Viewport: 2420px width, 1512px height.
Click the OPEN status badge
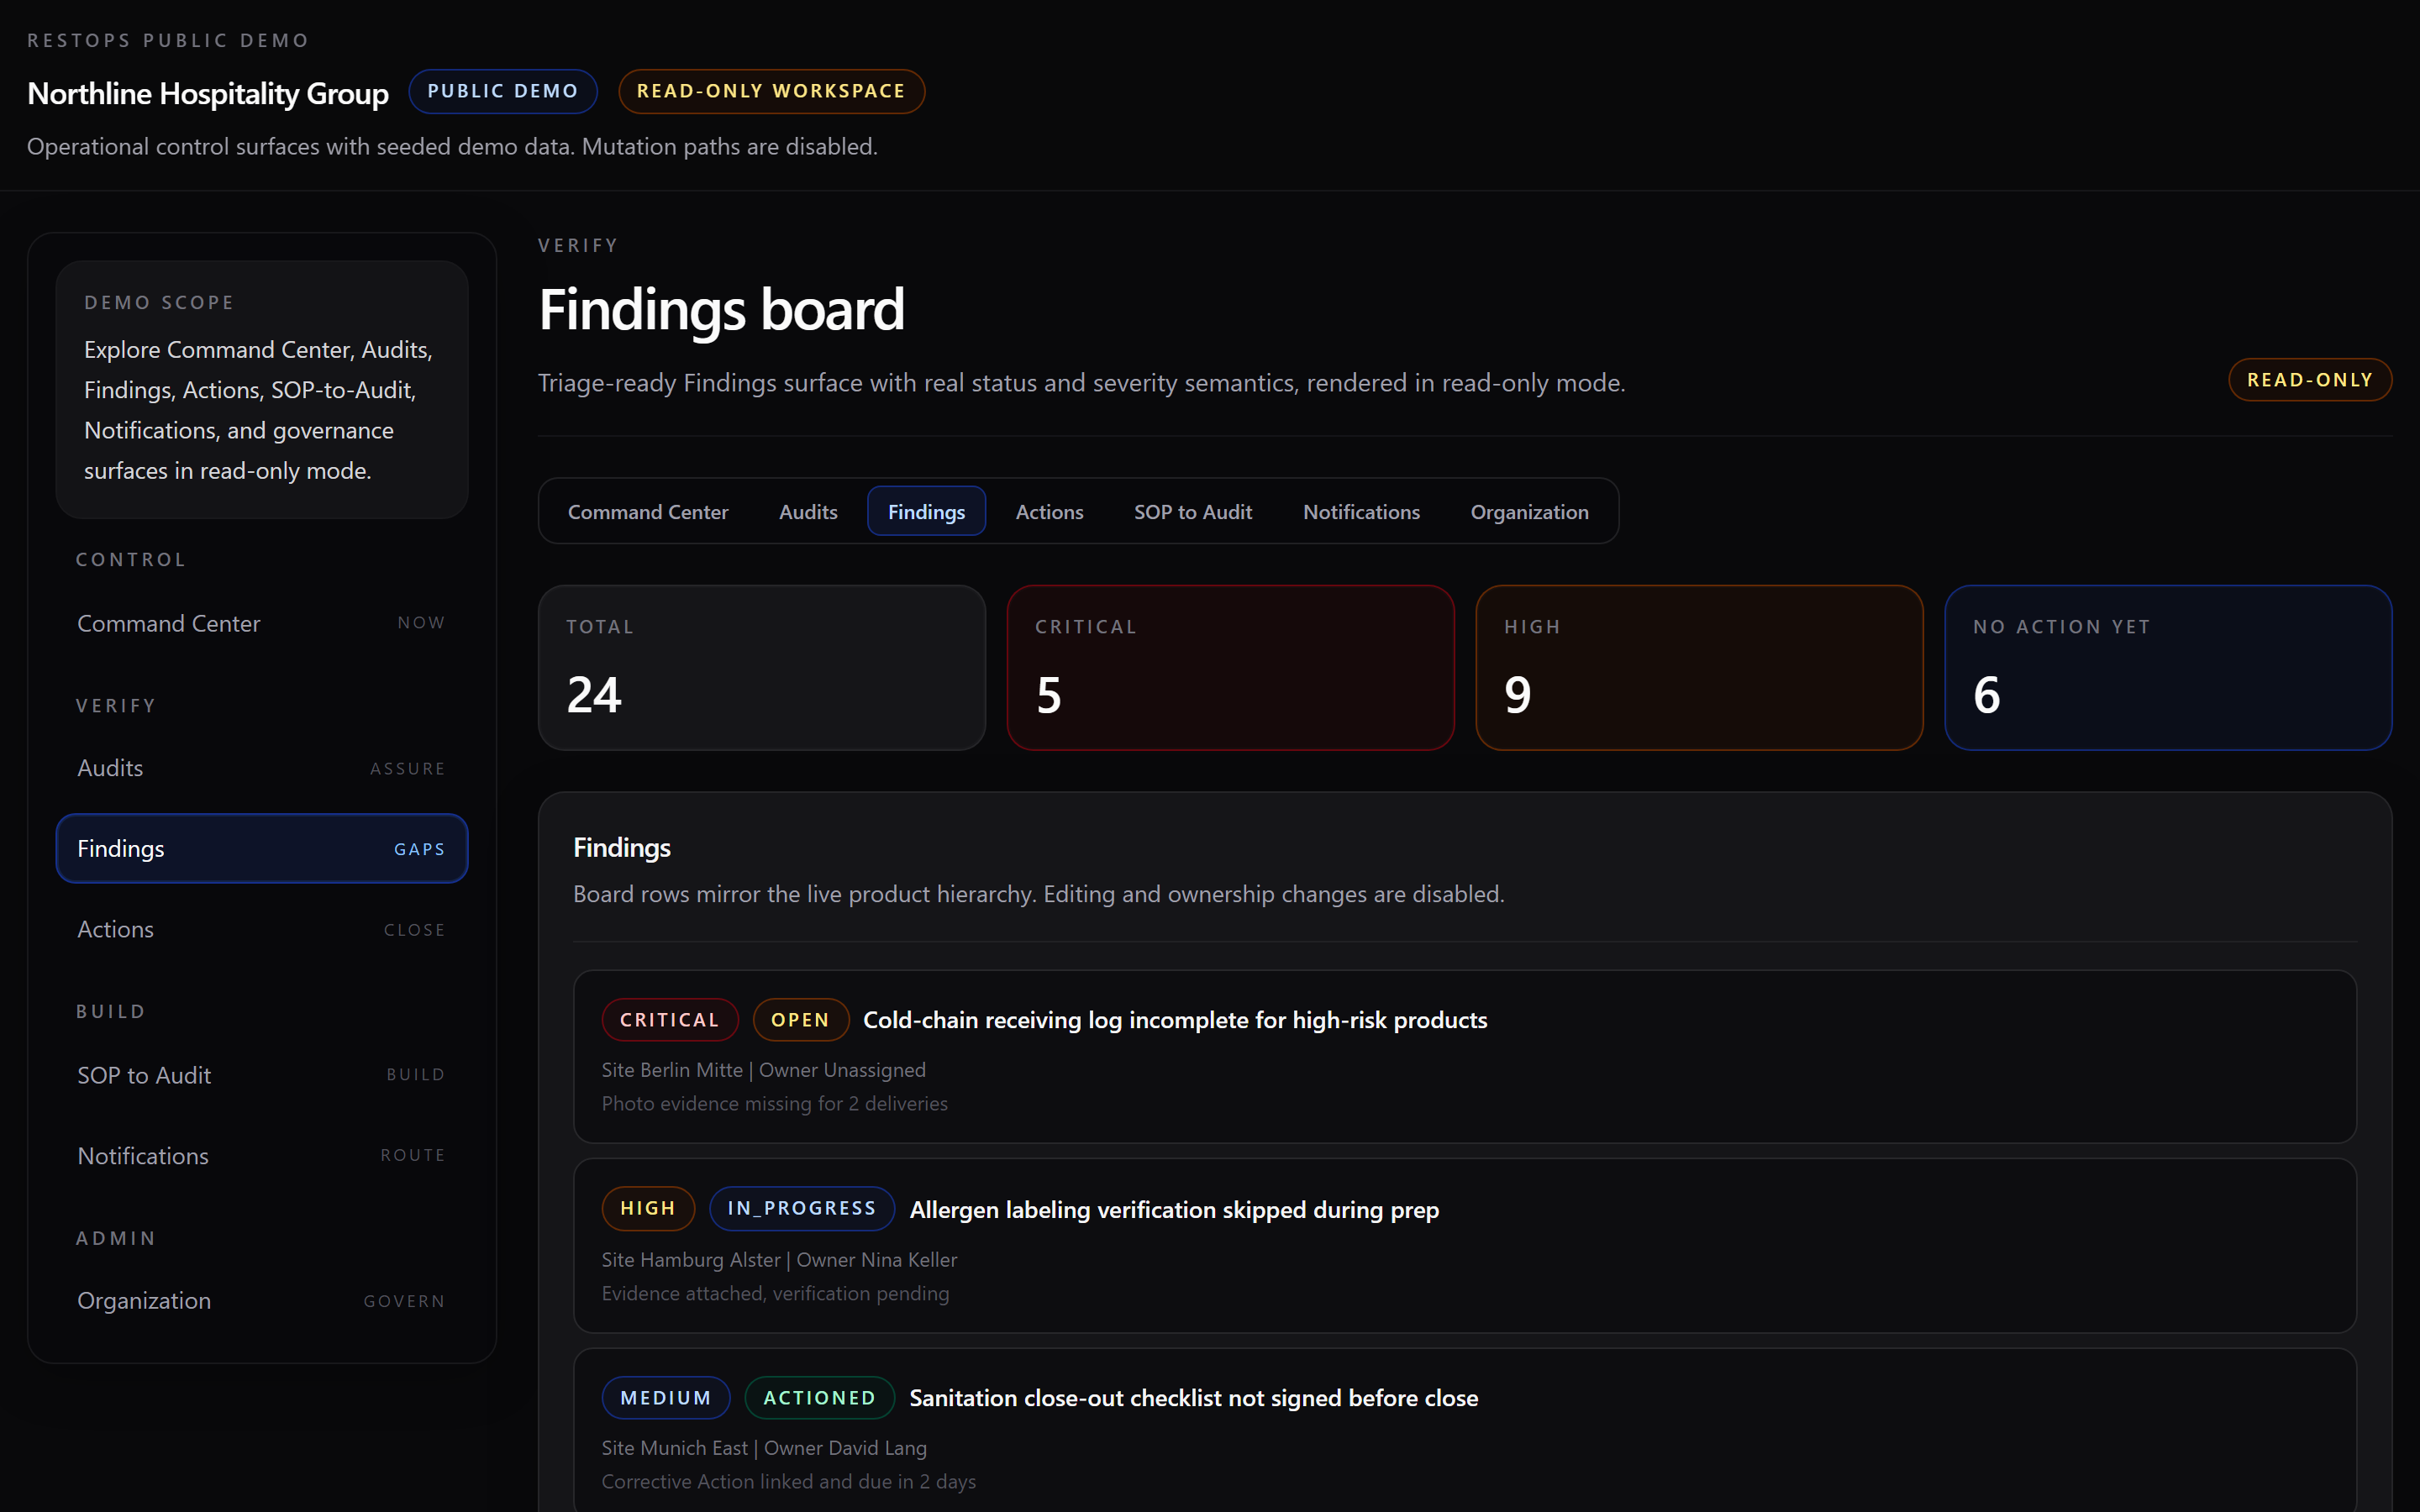(x=800, y=1020)
